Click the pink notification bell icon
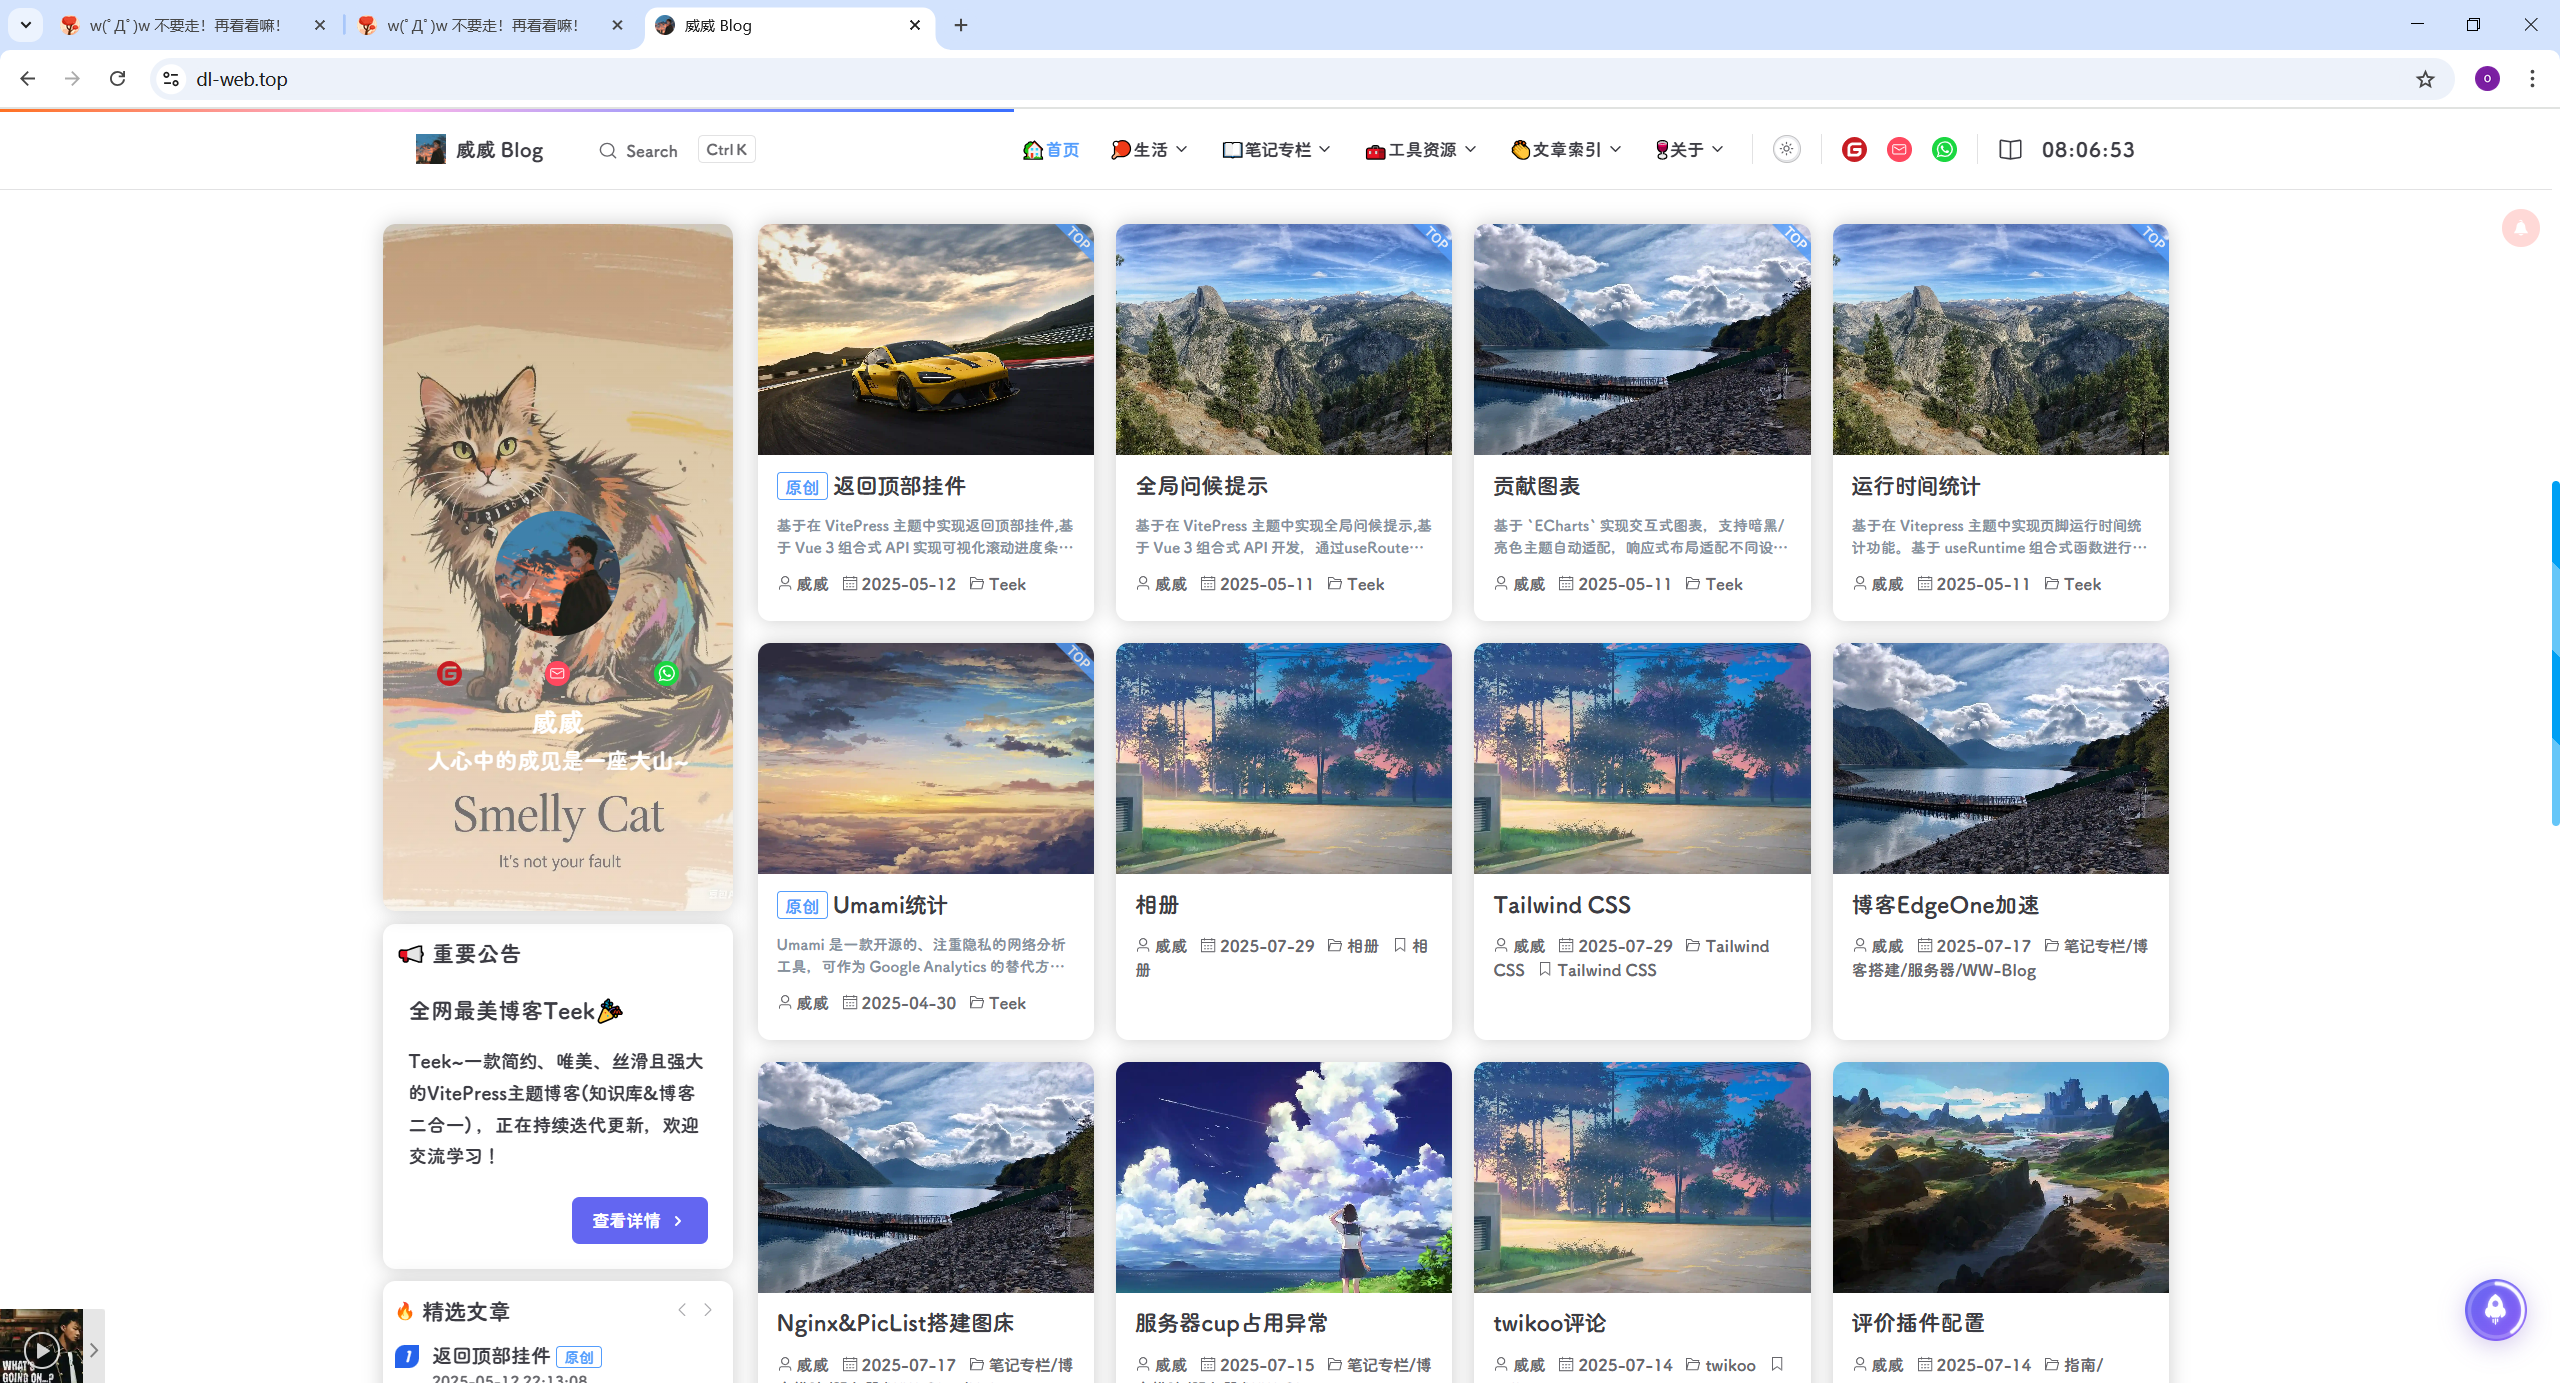 [2520, 228]
